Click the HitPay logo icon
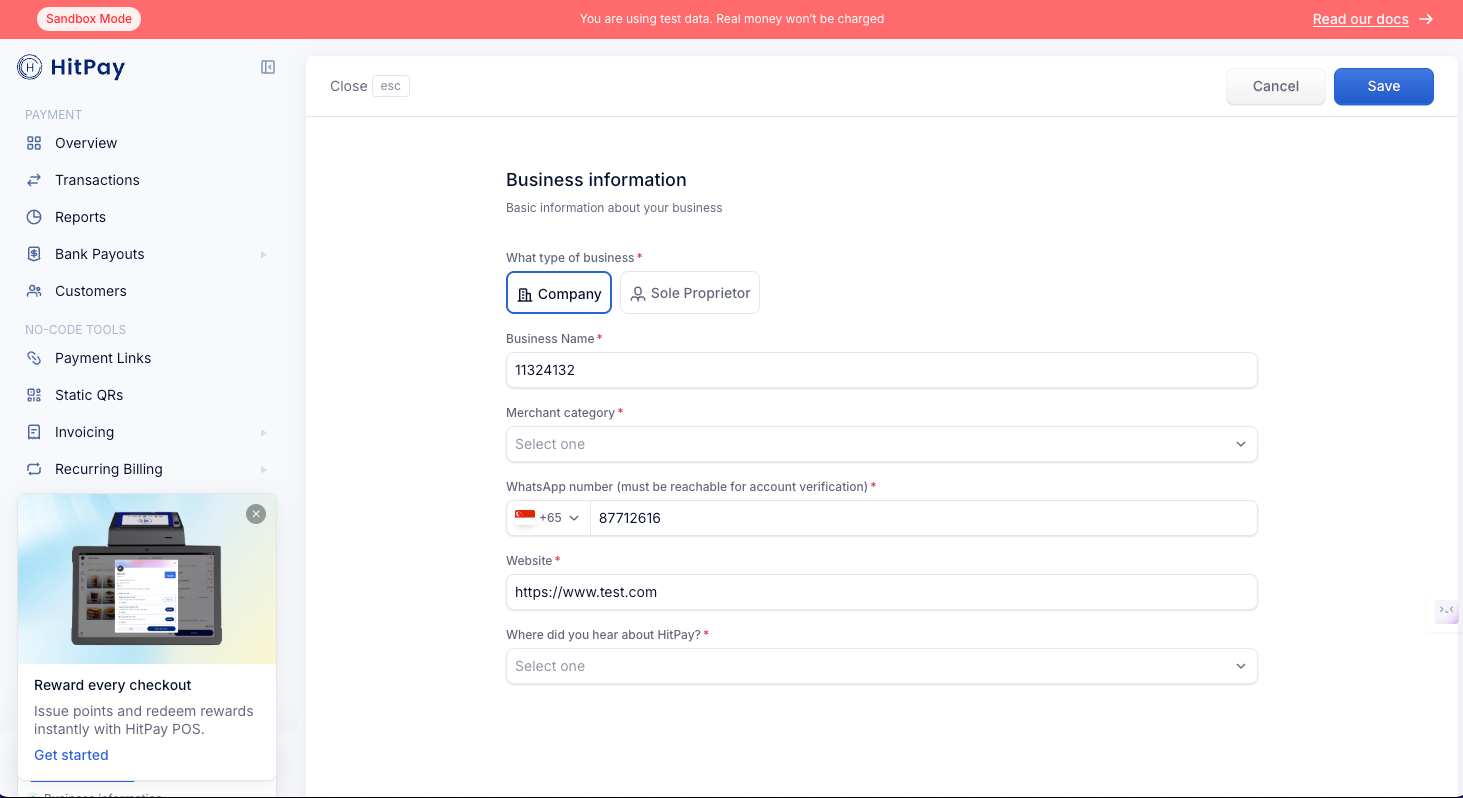Viewport: 1463px width, 798px height. tap(30, 67)
